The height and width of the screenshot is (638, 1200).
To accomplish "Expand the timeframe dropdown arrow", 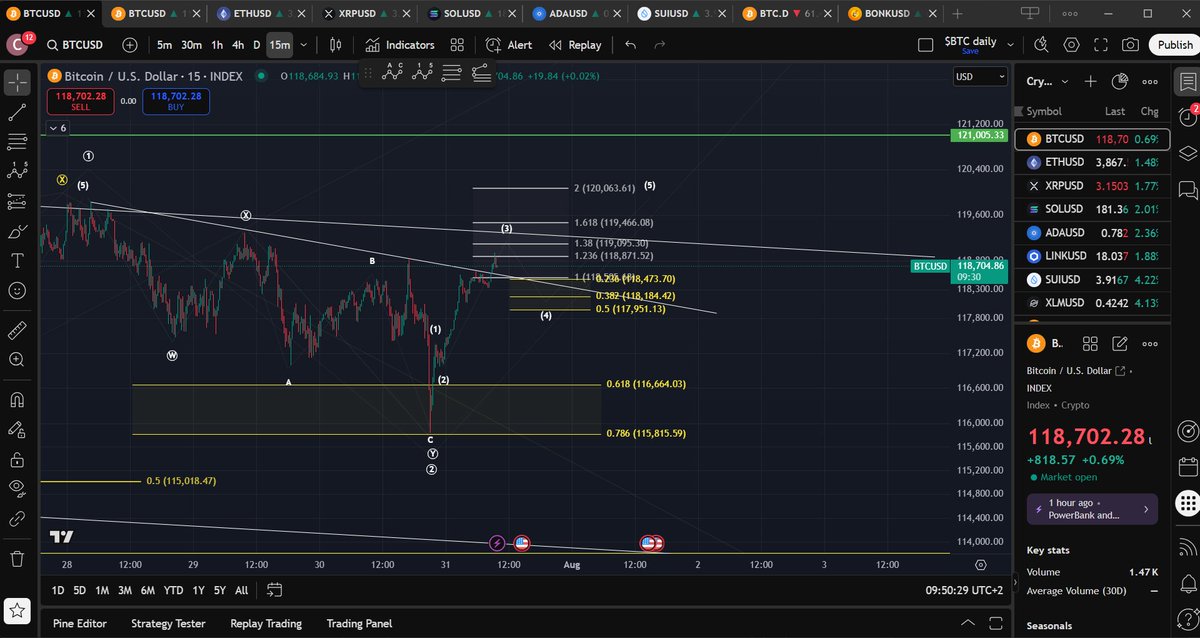I will point(303,45).
